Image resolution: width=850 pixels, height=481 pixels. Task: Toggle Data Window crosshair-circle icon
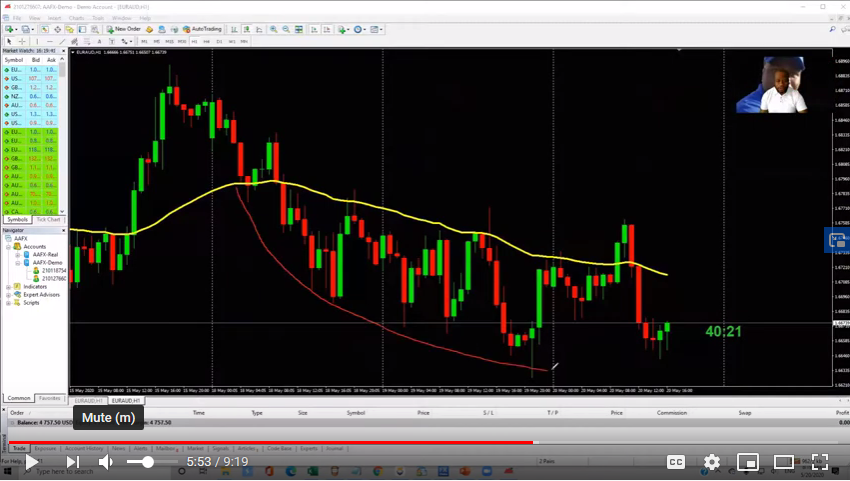(x=57, y=29)
